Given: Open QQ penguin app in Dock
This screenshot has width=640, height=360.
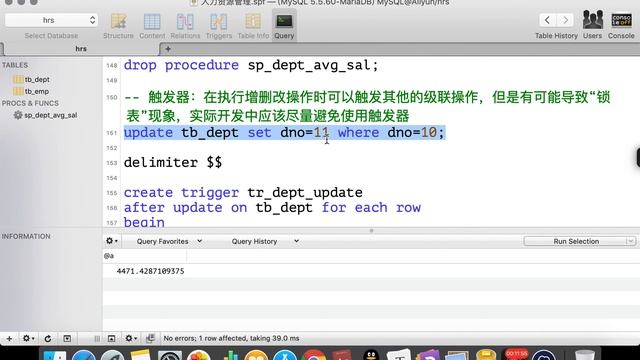Looking at the screenshot, I should click(371, 355).
